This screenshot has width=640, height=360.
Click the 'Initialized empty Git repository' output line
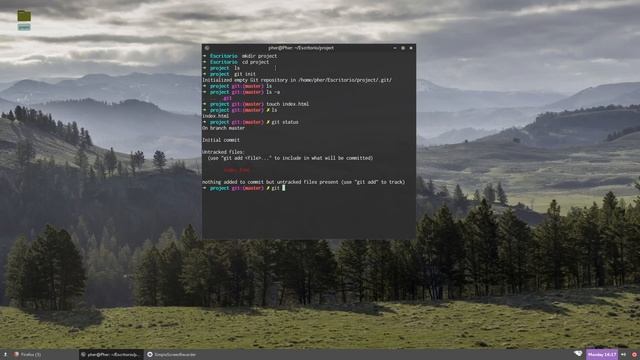297,80
